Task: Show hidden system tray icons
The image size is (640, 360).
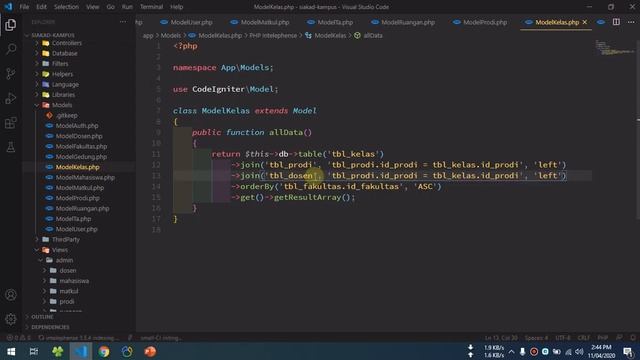Action: click(511, 352)
